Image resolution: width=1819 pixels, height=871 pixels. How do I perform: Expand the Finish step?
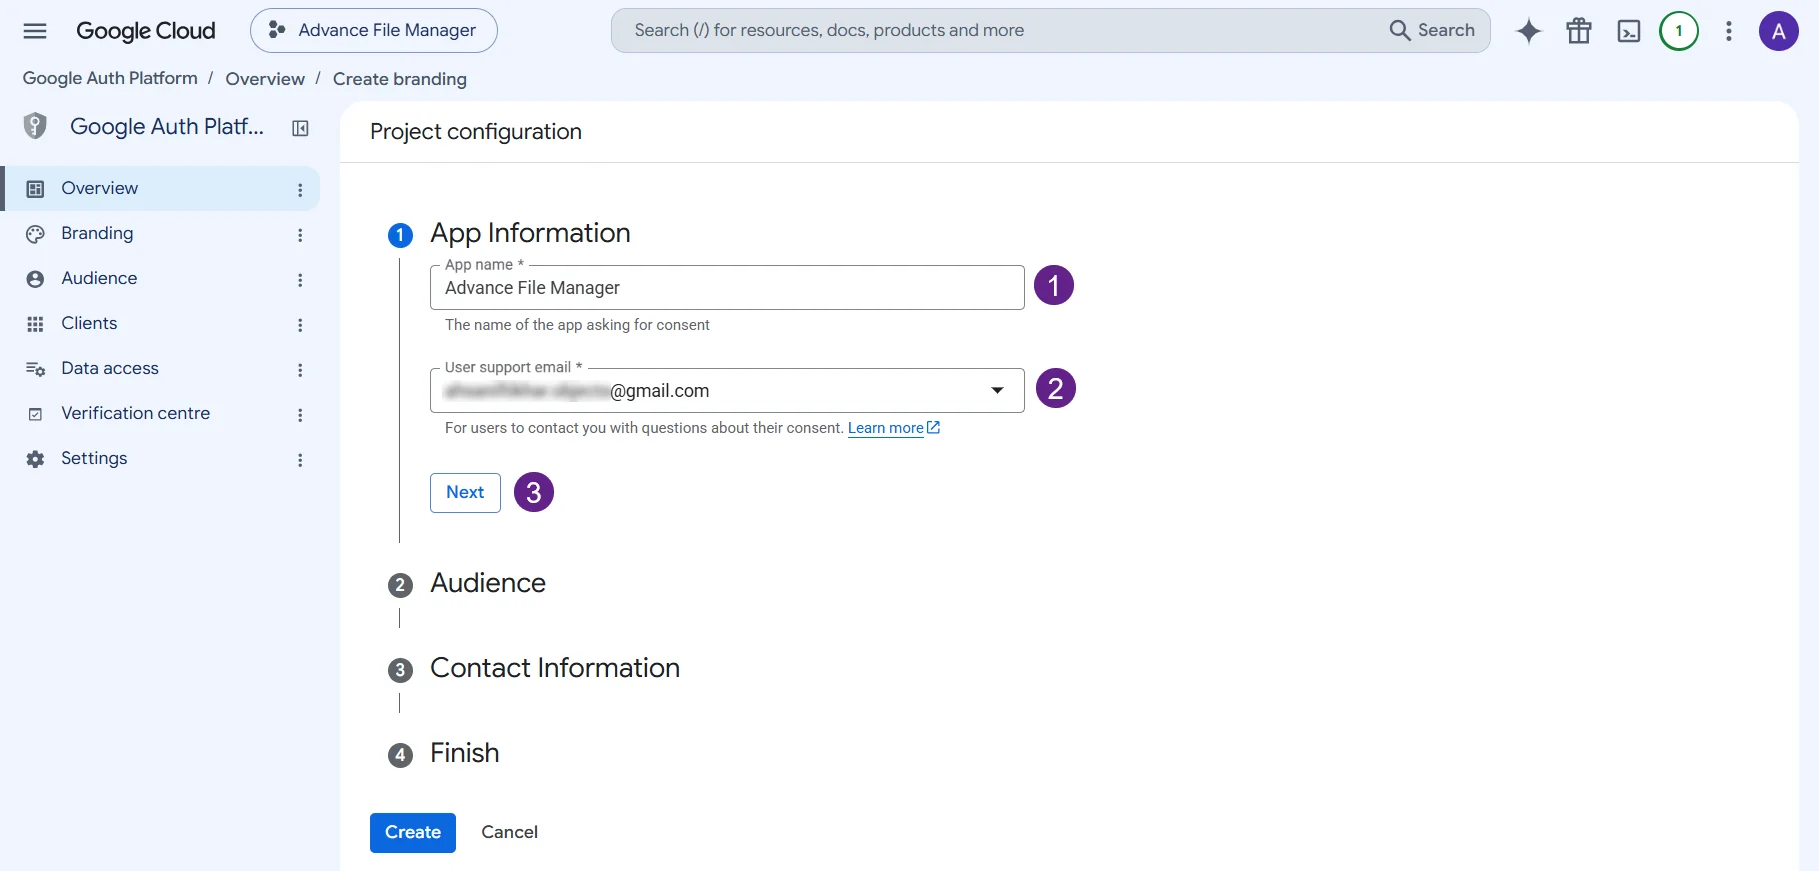(464, 753)
